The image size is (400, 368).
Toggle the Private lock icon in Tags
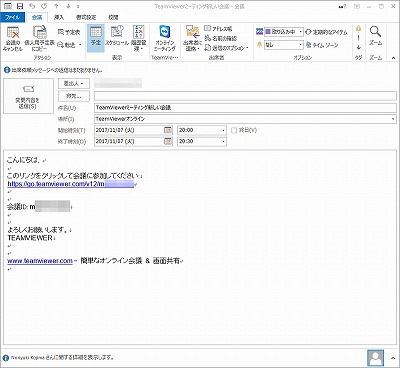tap(358, 28)
